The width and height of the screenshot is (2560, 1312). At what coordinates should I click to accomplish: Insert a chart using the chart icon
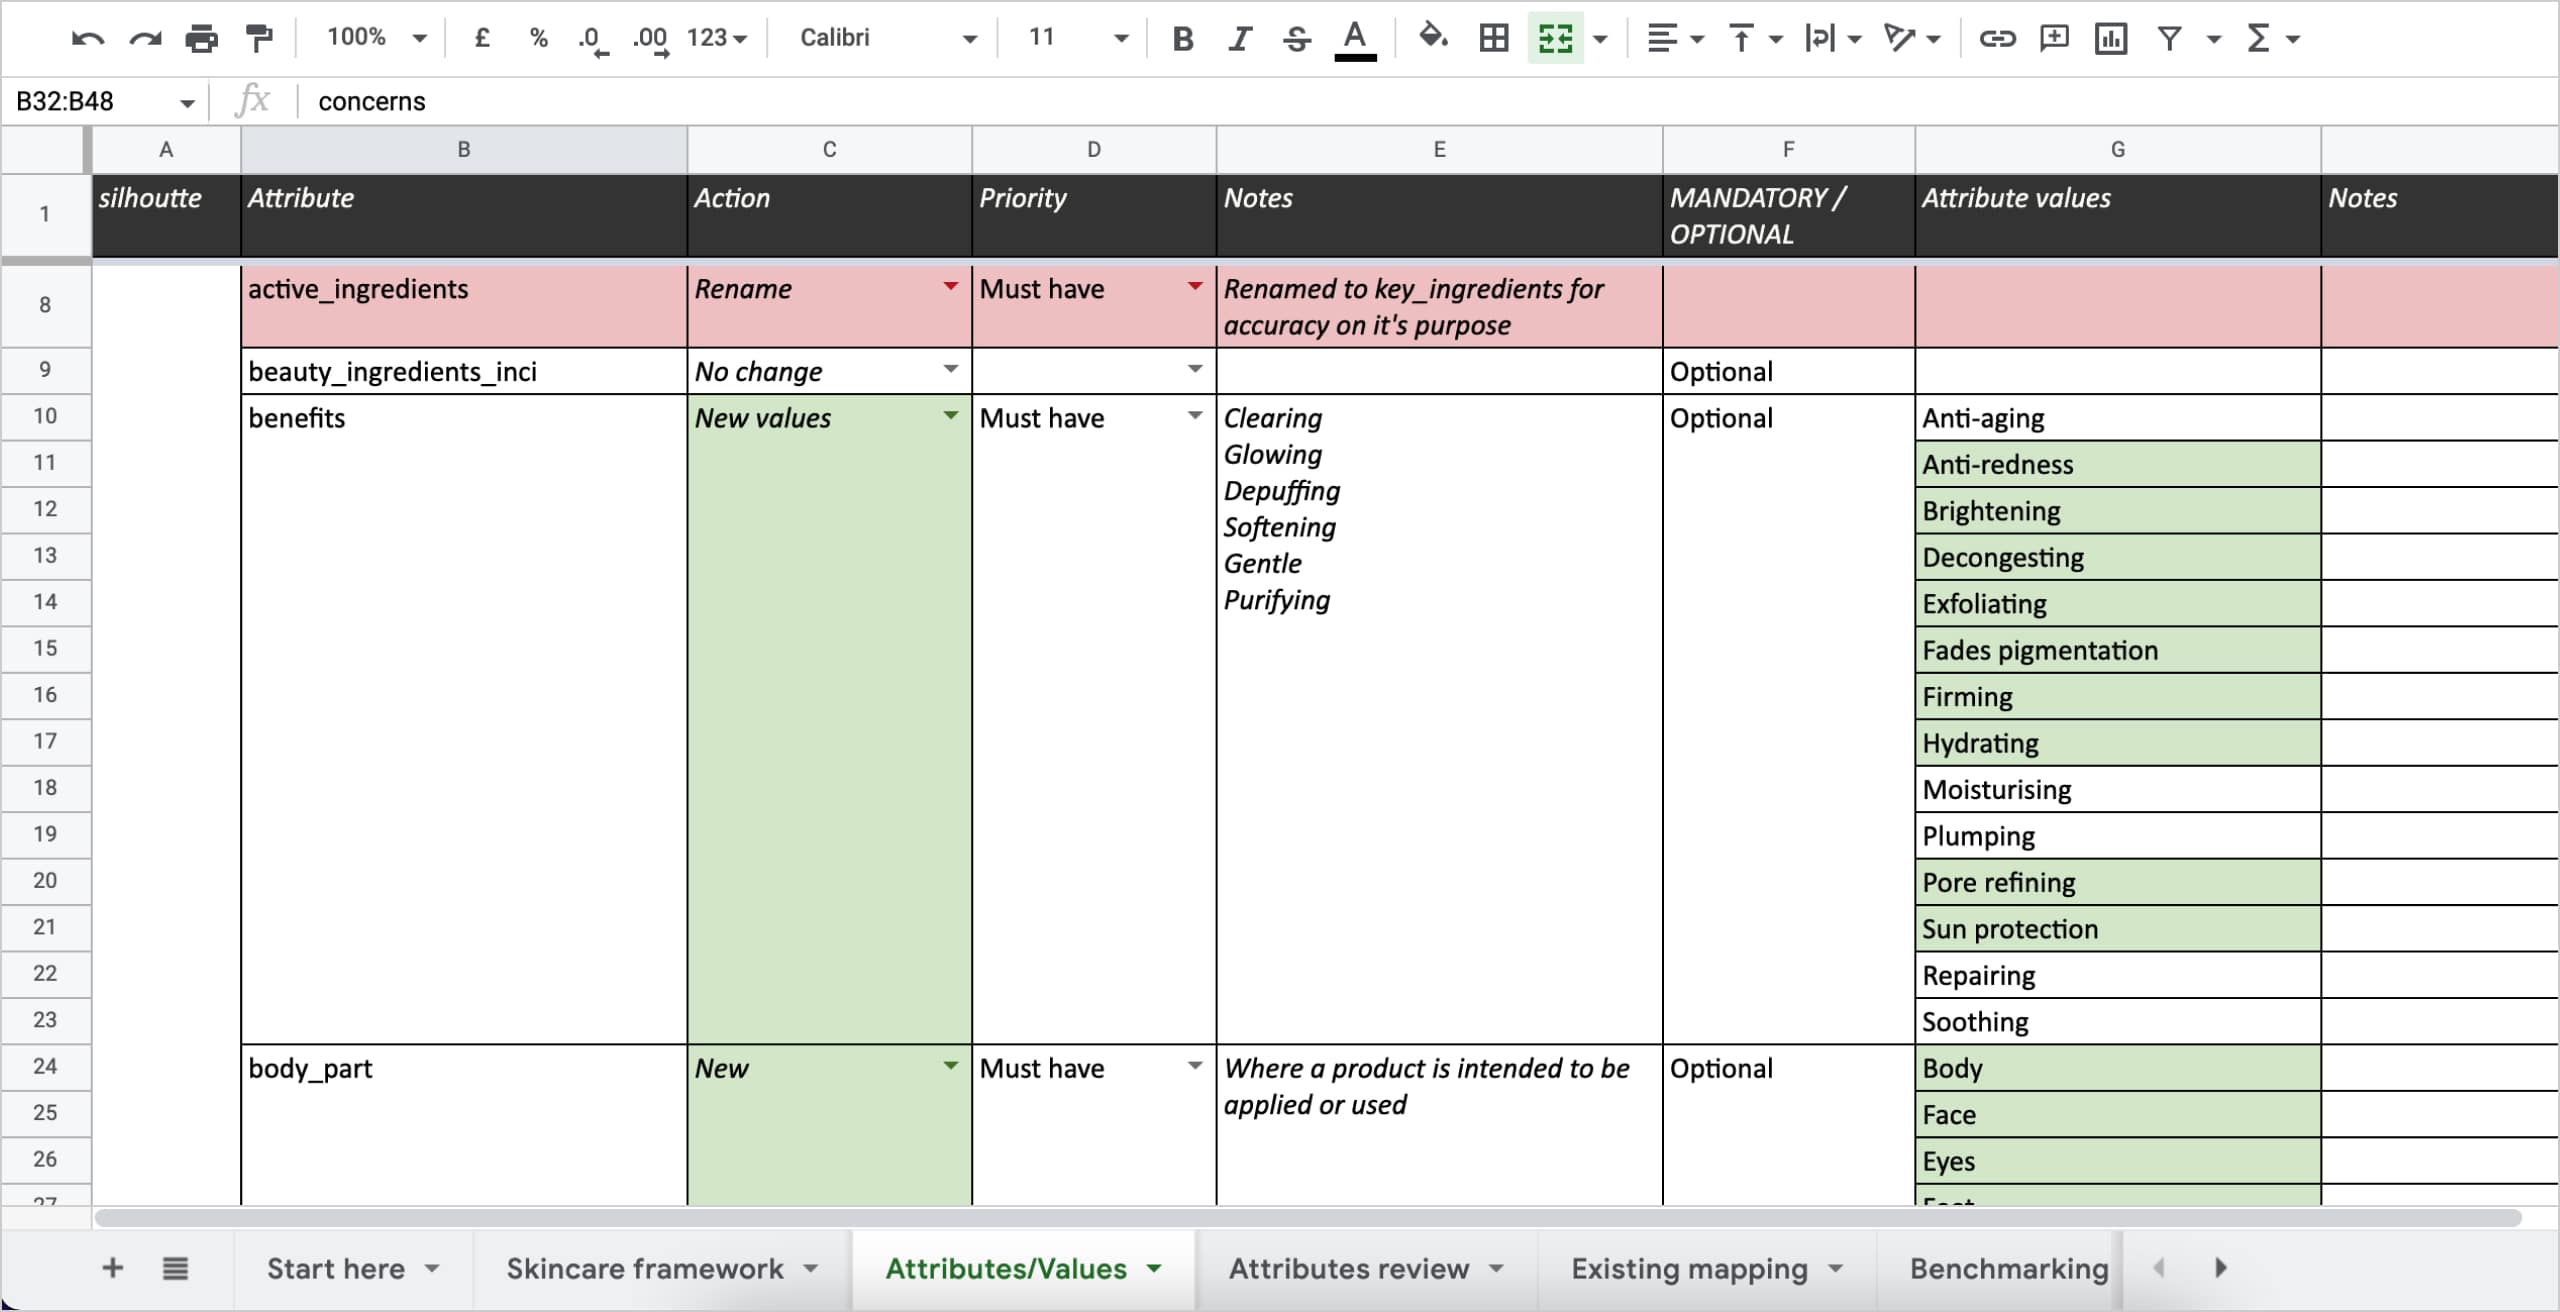[x=2110, y=39]
